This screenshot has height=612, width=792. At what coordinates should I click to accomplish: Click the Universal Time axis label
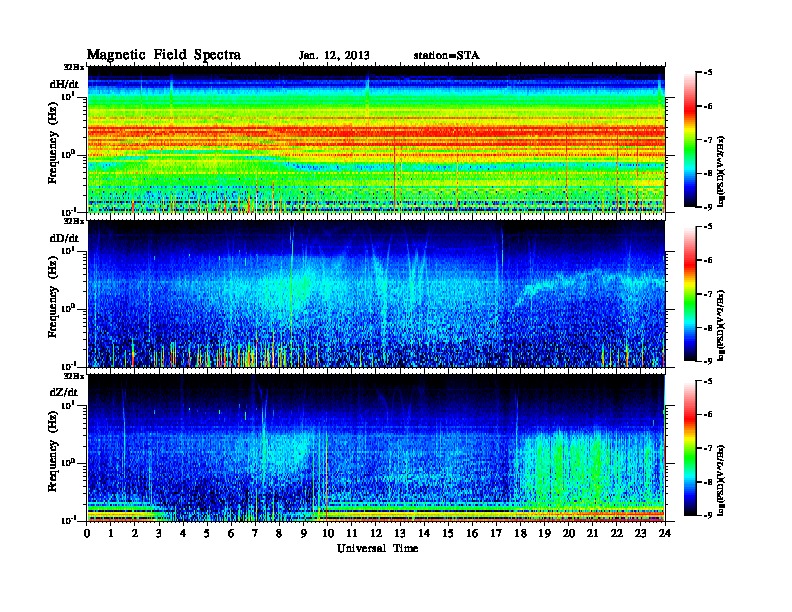click(377, 548)
